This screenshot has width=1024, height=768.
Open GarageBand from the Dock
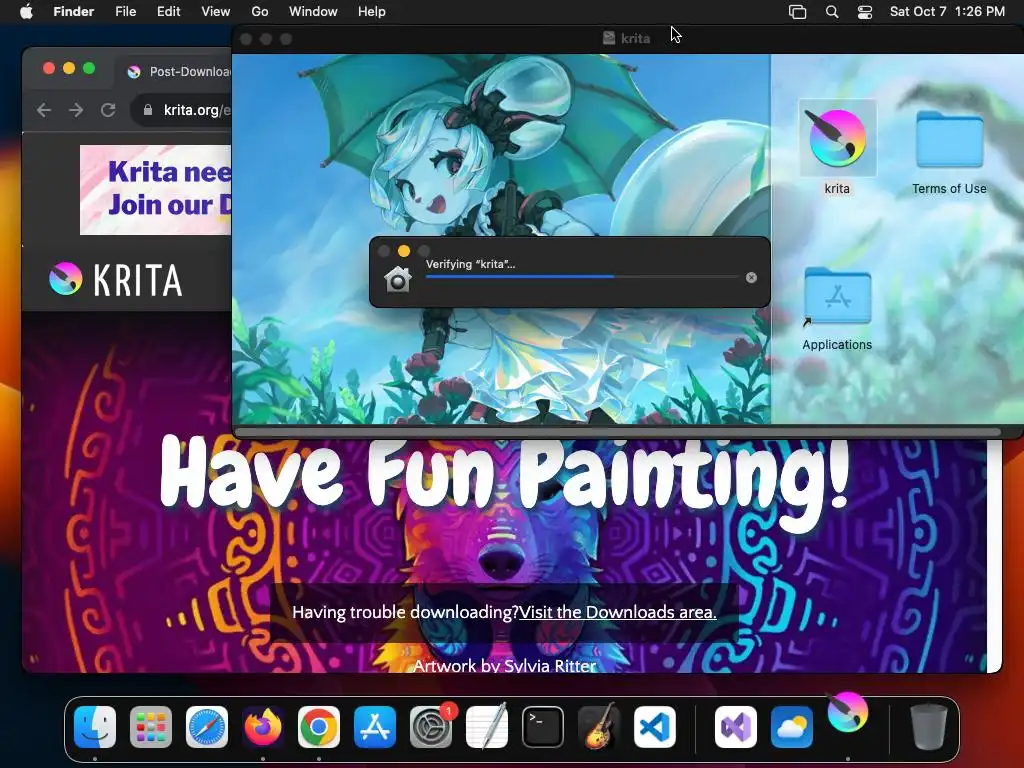[599, 726]
